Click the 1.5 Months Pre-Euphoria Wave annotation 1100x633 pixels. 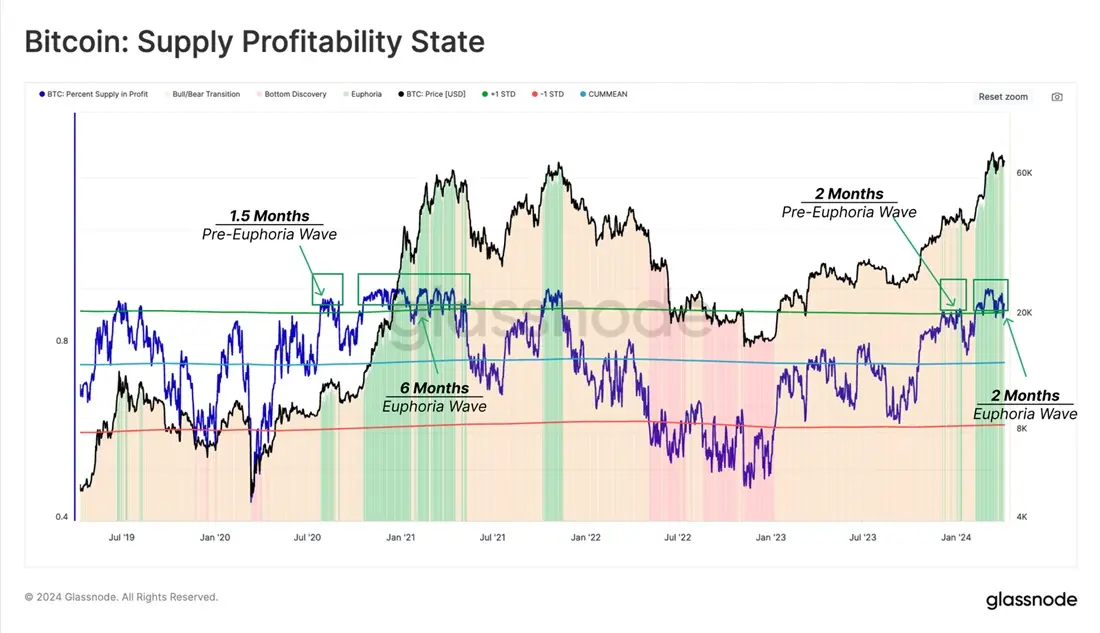tap(269, 225)
